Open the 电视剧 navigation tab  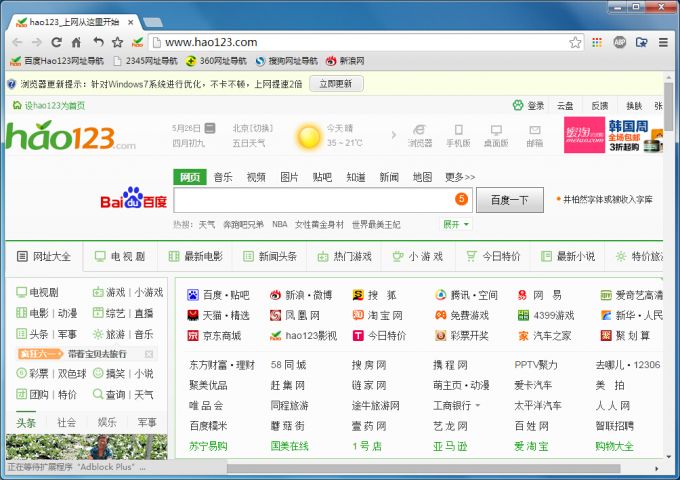pos(120,256)
